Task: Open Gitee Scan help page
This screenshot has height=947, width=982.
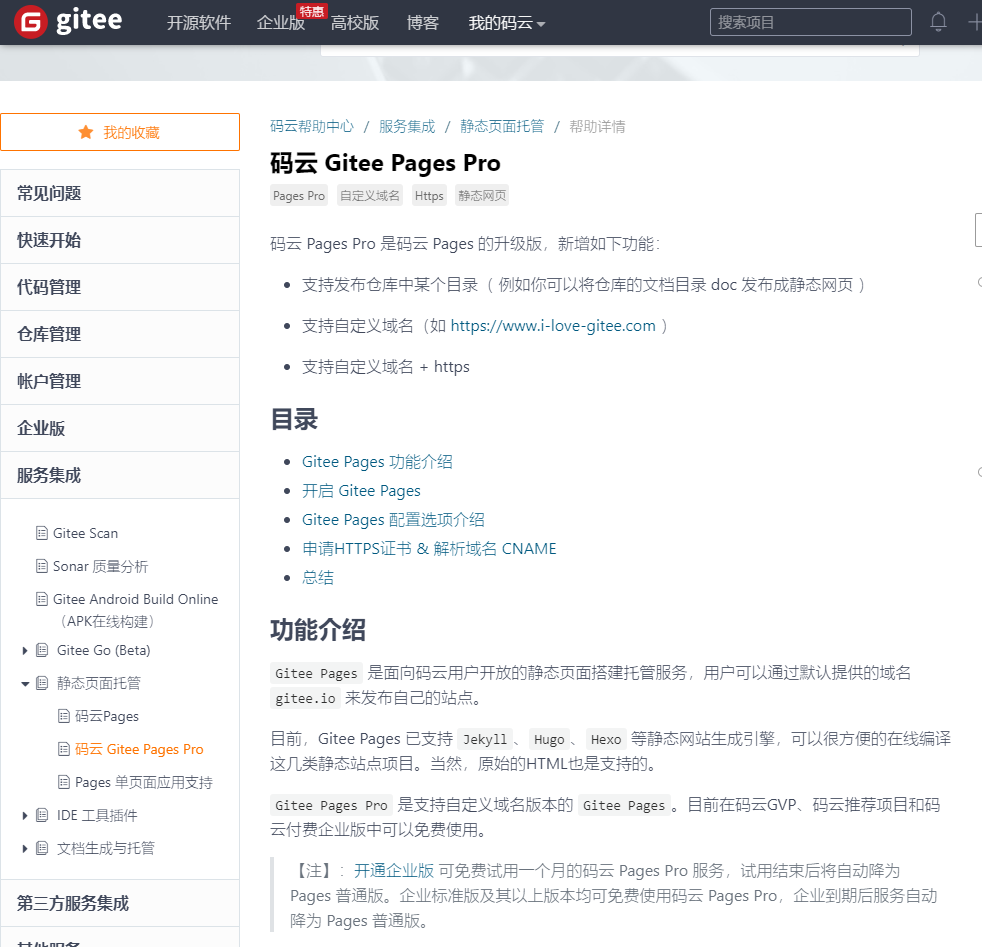Action: (85, 533)
